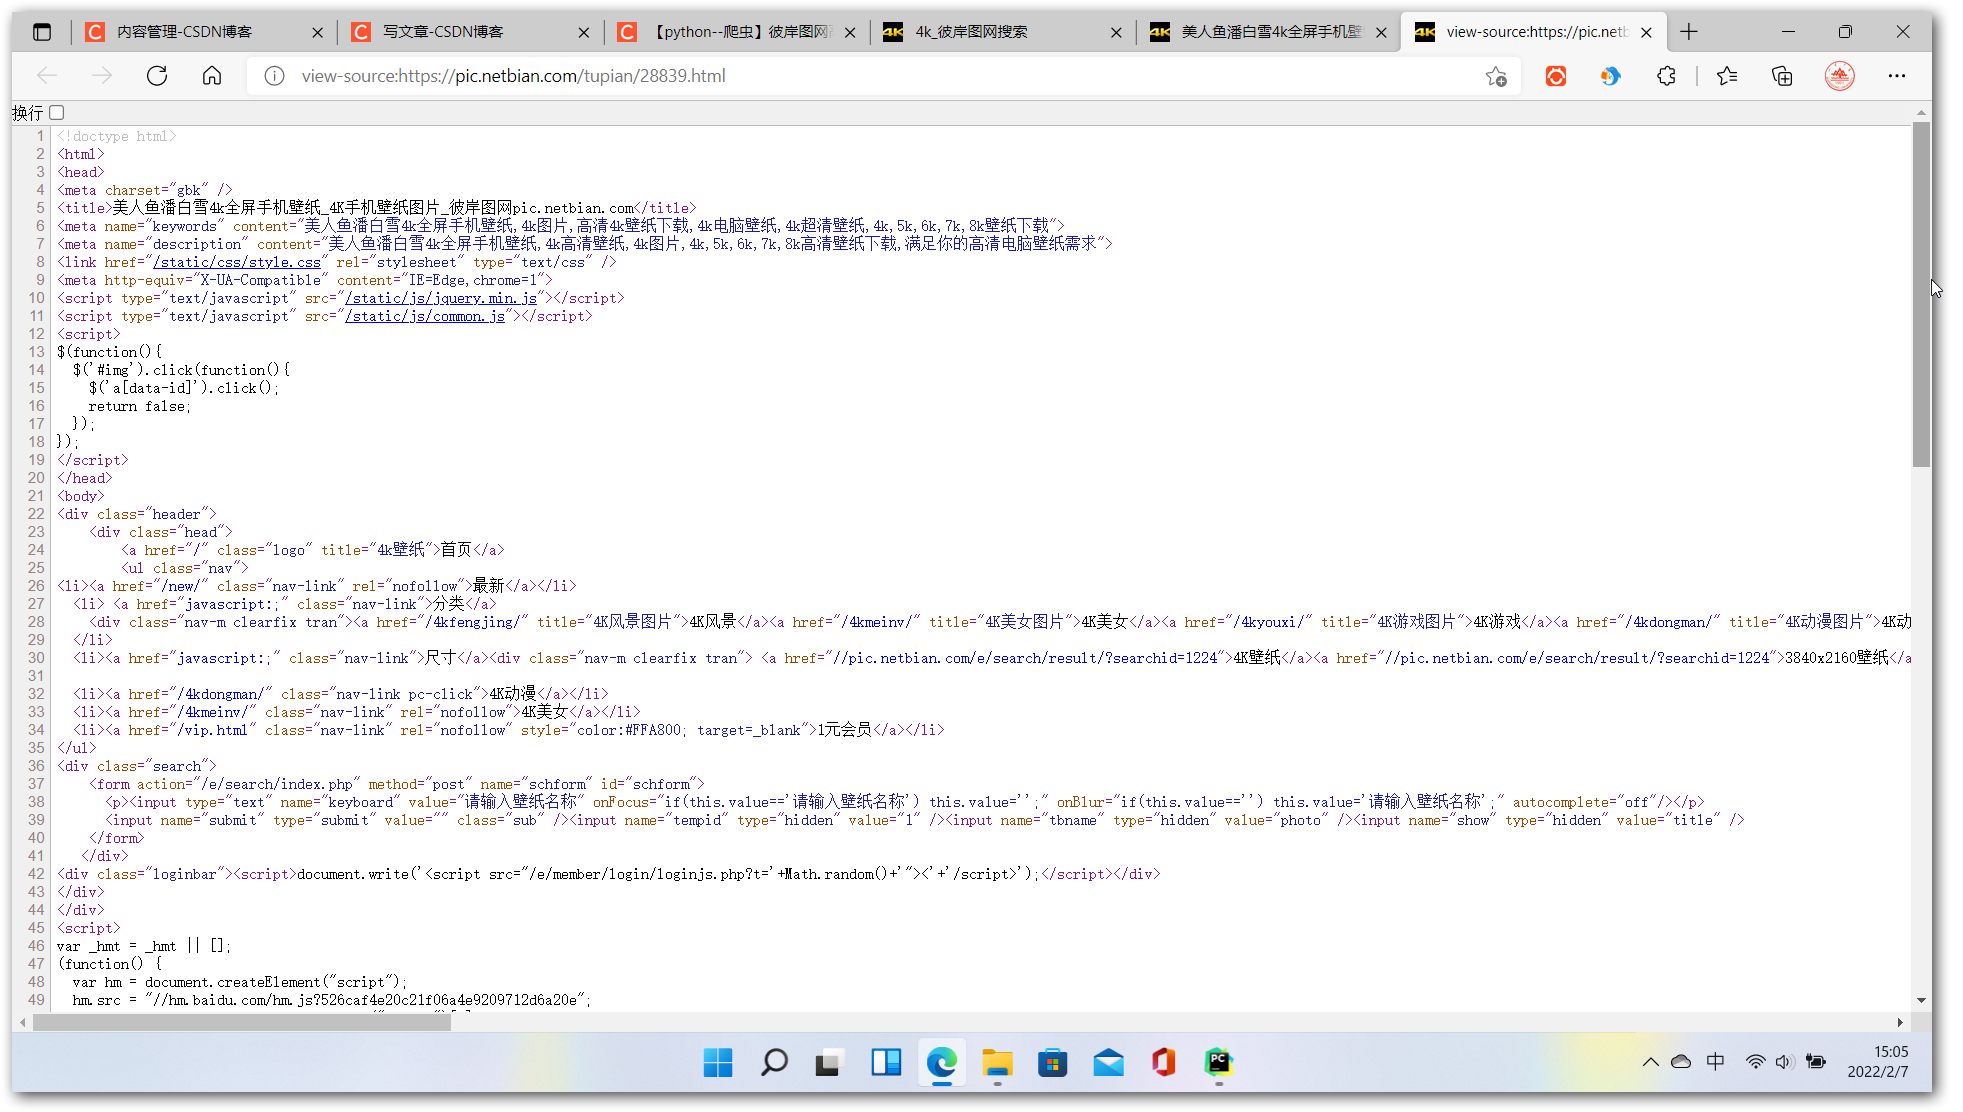
Task: Open Office app from the taskbar
Action: (x=1163, y=1062)
